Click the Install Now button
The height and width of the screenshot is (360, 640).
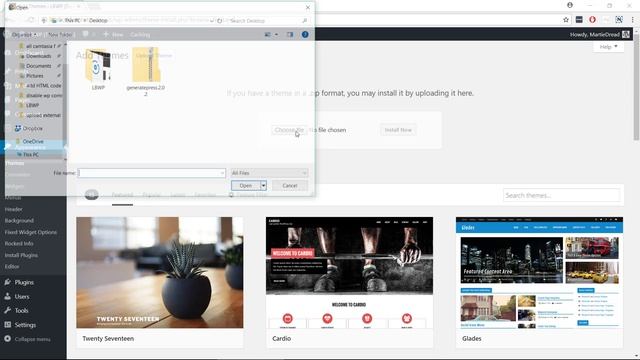coord(398,130)
